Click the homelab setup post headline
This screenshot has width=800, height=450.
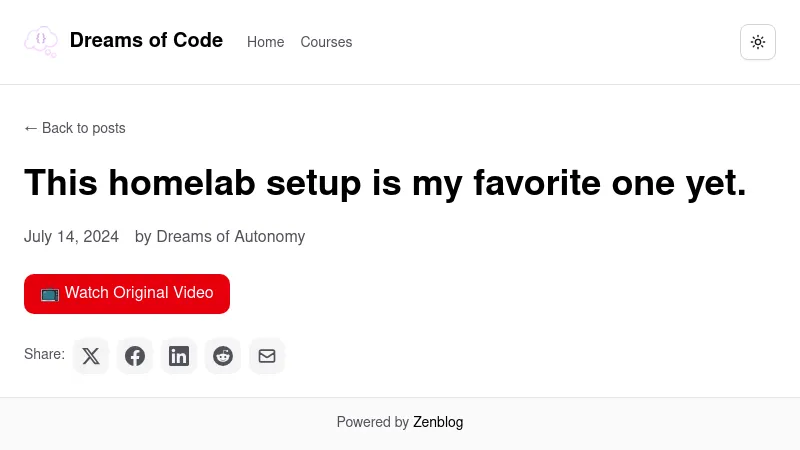coord(385,183)
